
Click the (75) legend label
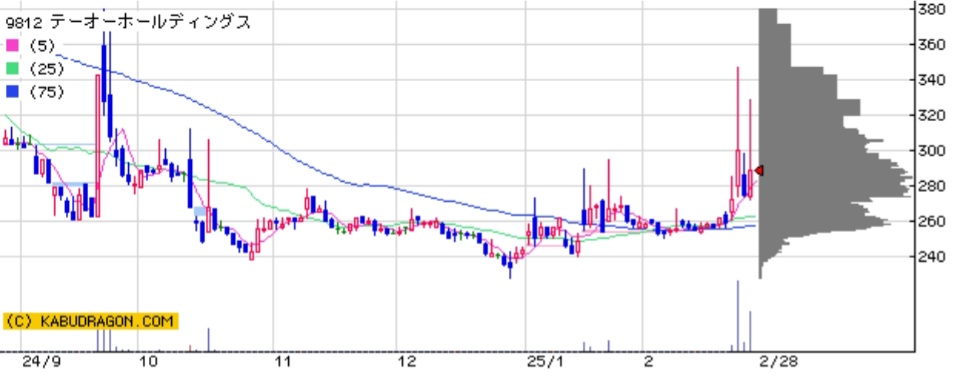47,92
